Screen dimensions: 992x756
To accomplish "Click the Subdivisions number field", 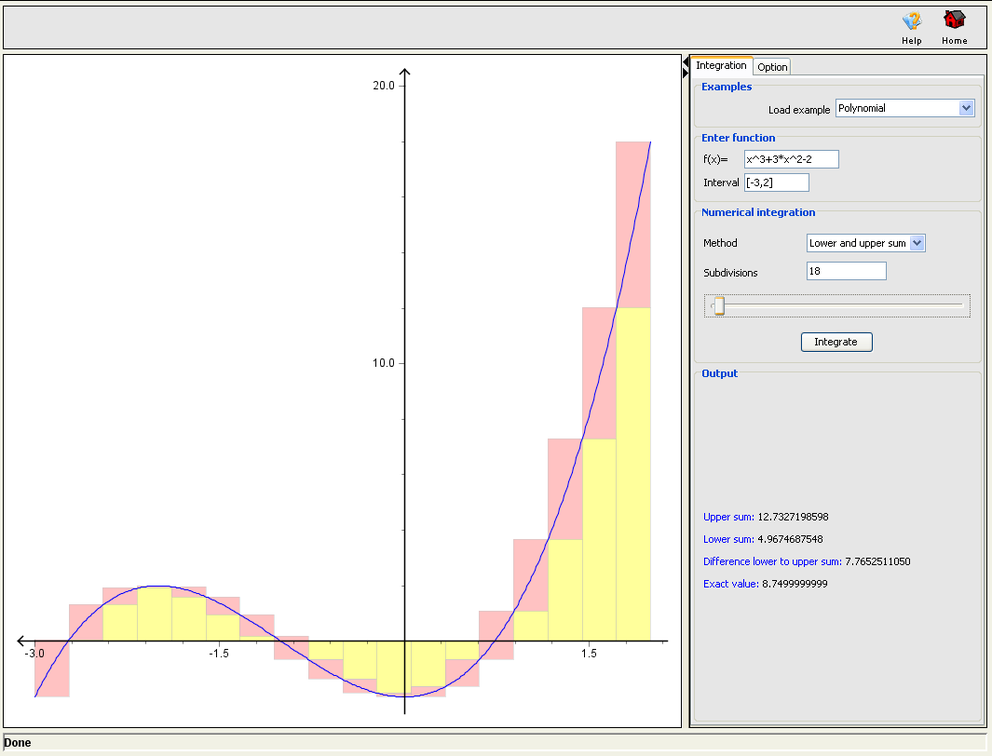I will [x=846, y=271].
